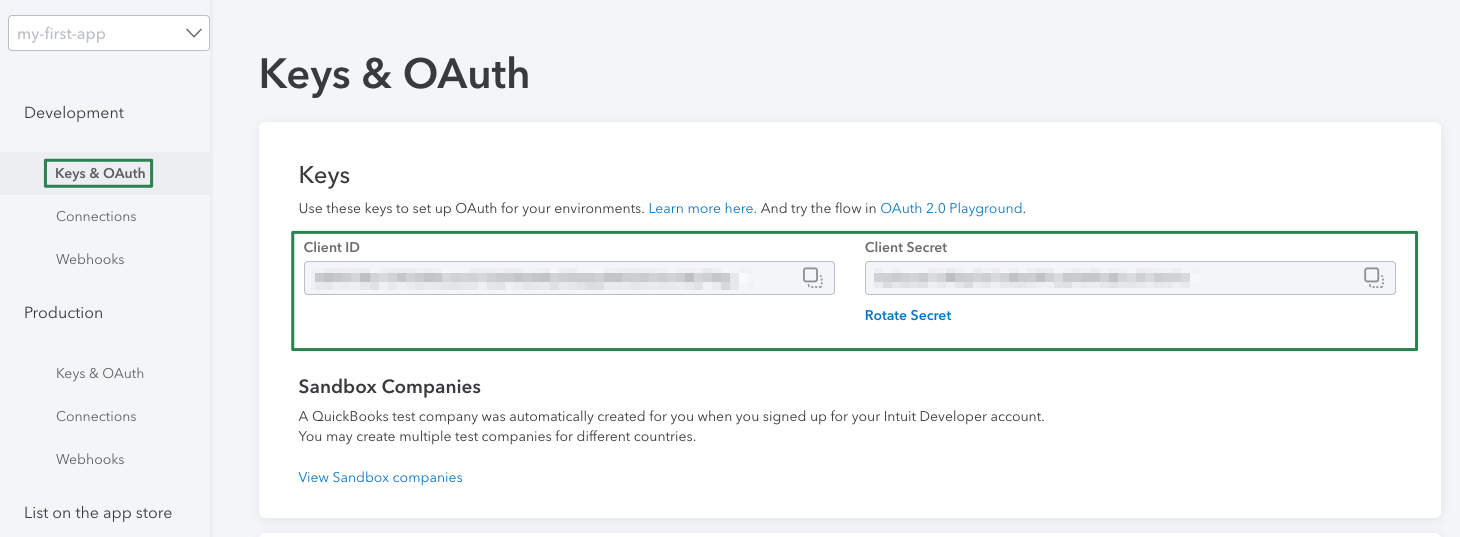Navigate to Production Connections
1460x537 pixels.
(96, 417)
